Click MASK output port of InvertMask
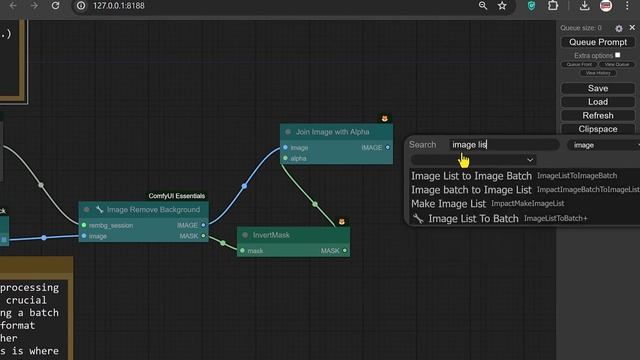640x360 pixels. point(344,251)
